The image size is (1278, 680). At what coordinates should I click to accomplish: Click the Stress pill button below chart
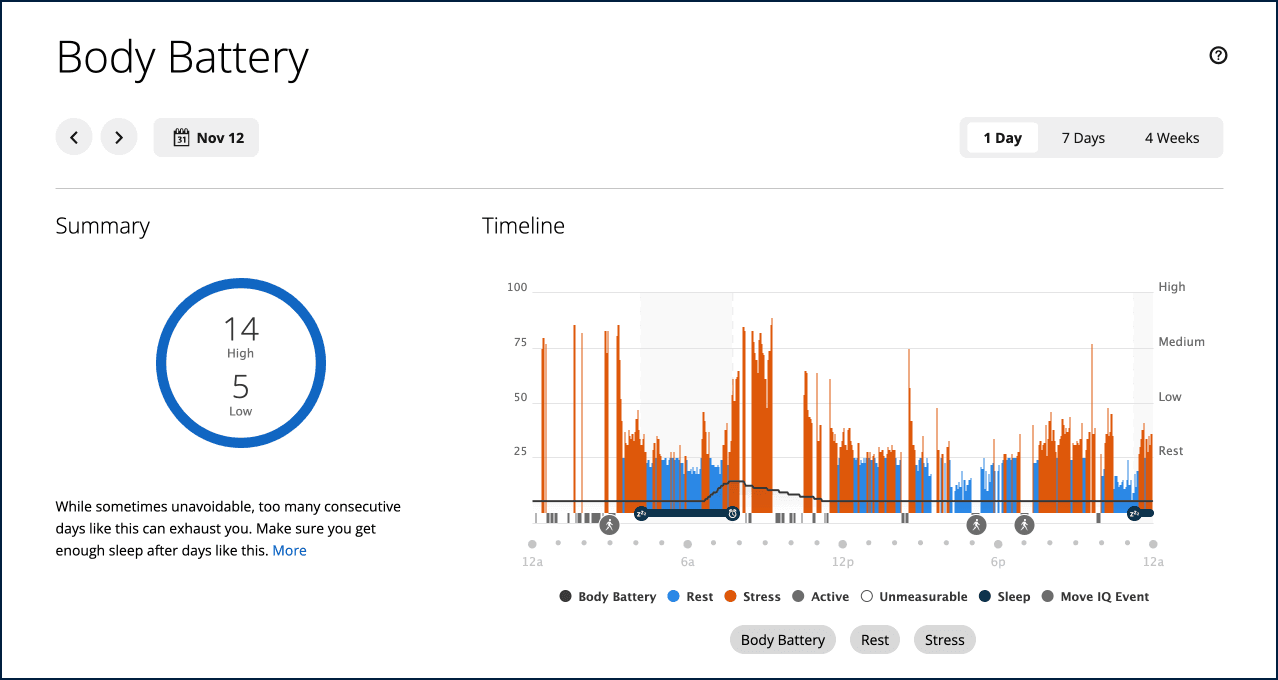tap(945, 640)
